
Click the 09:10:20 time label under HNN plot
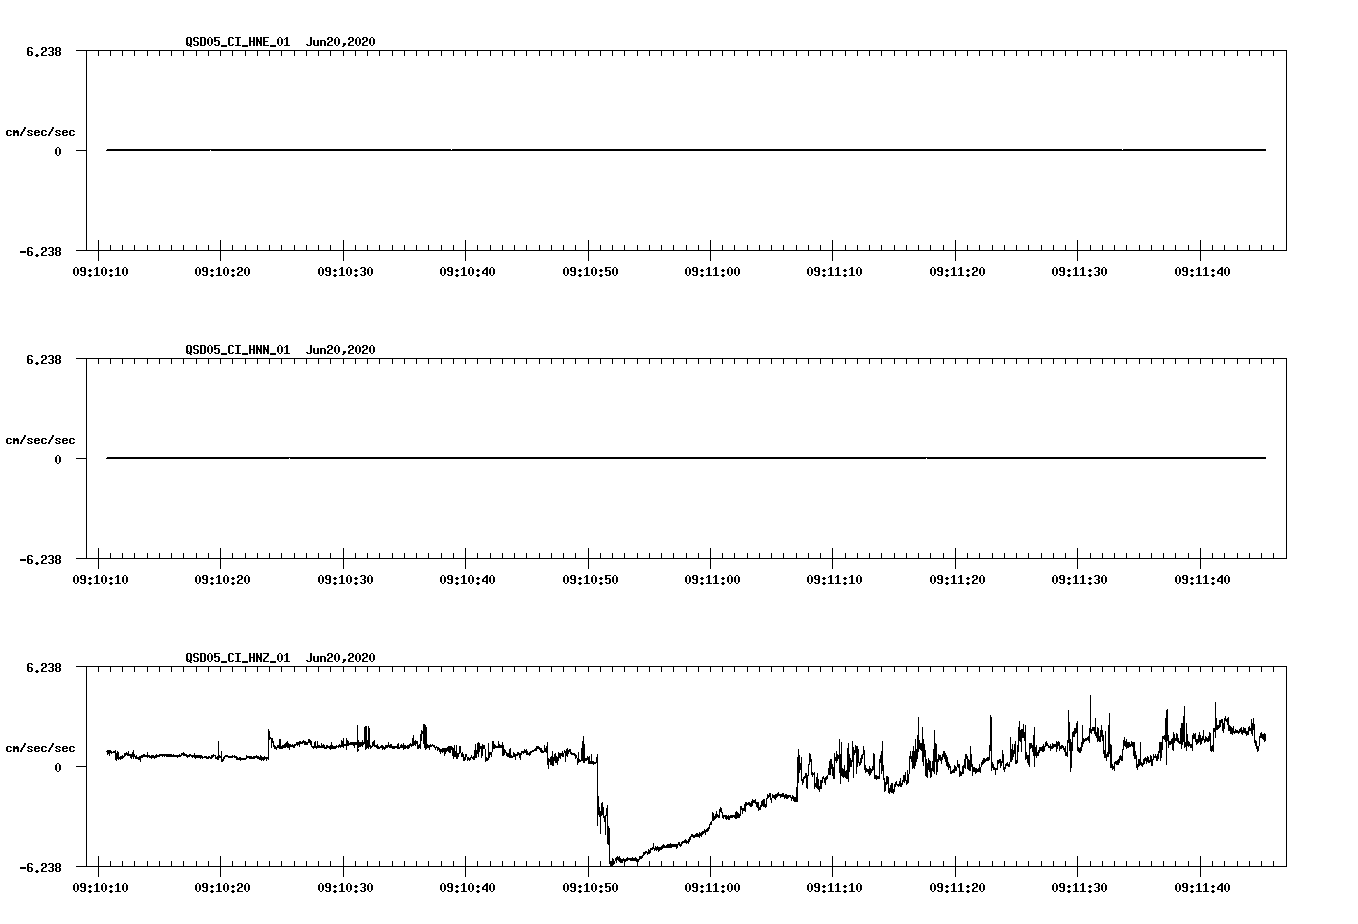click(x=221, y=579)
